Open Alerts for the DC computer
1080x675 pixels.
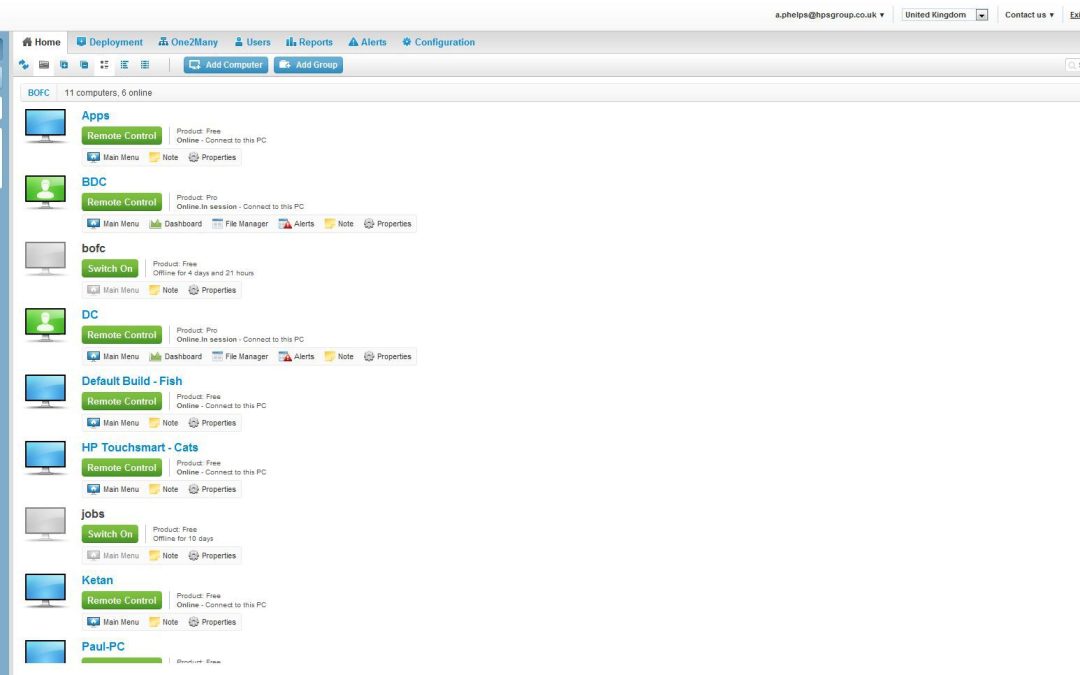point(296,357)
